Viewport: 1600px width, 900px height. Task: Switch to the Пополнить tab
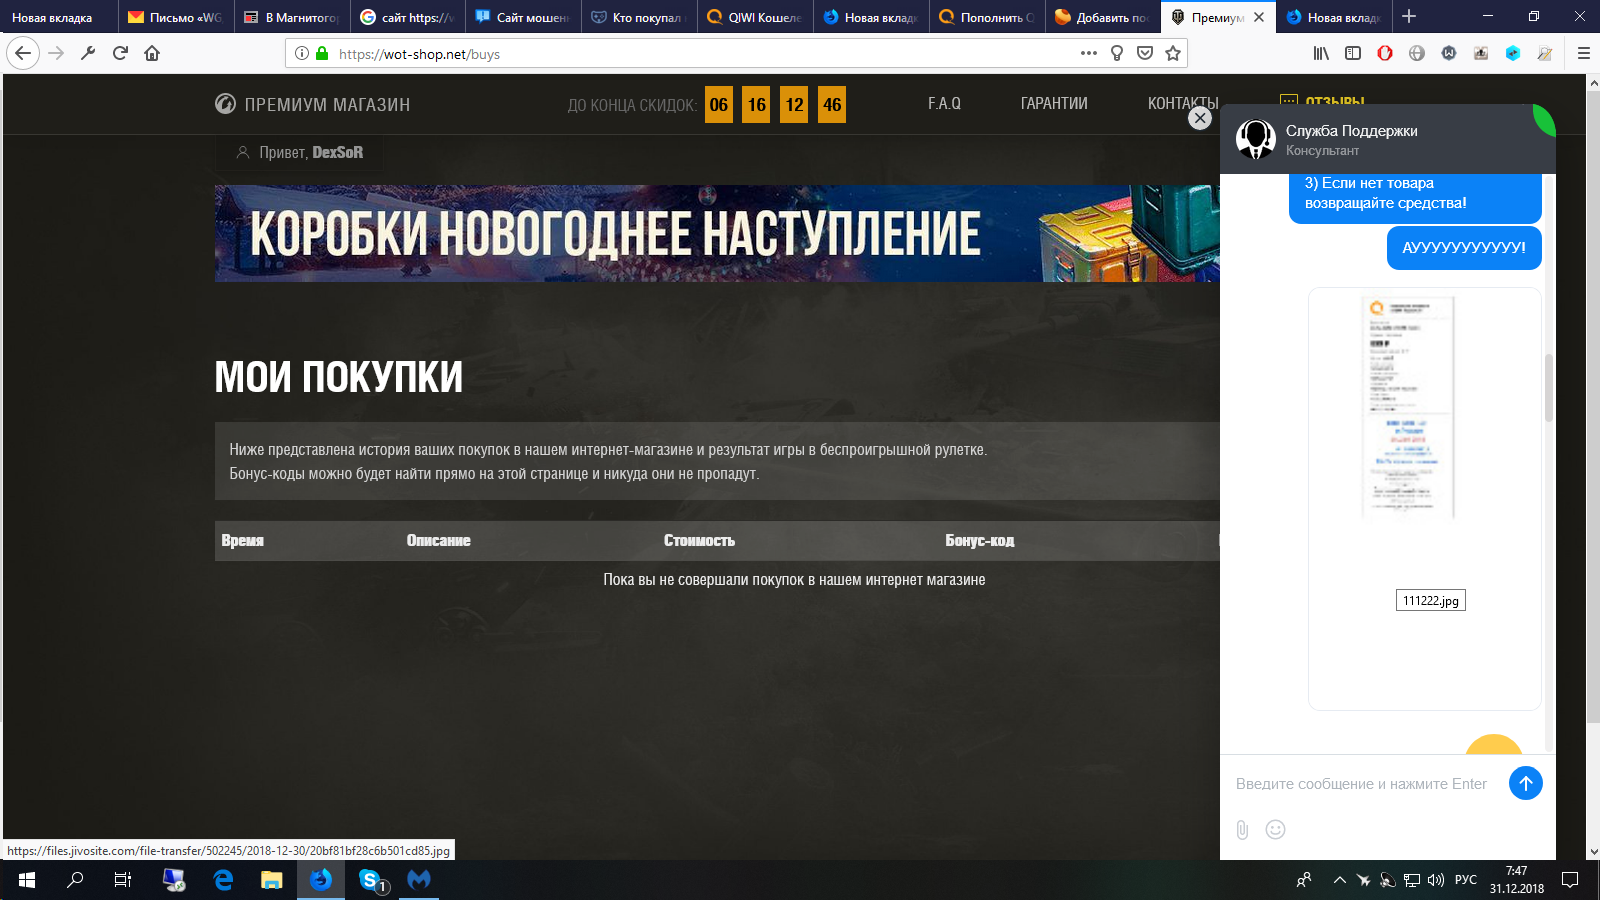pos(987,17)
